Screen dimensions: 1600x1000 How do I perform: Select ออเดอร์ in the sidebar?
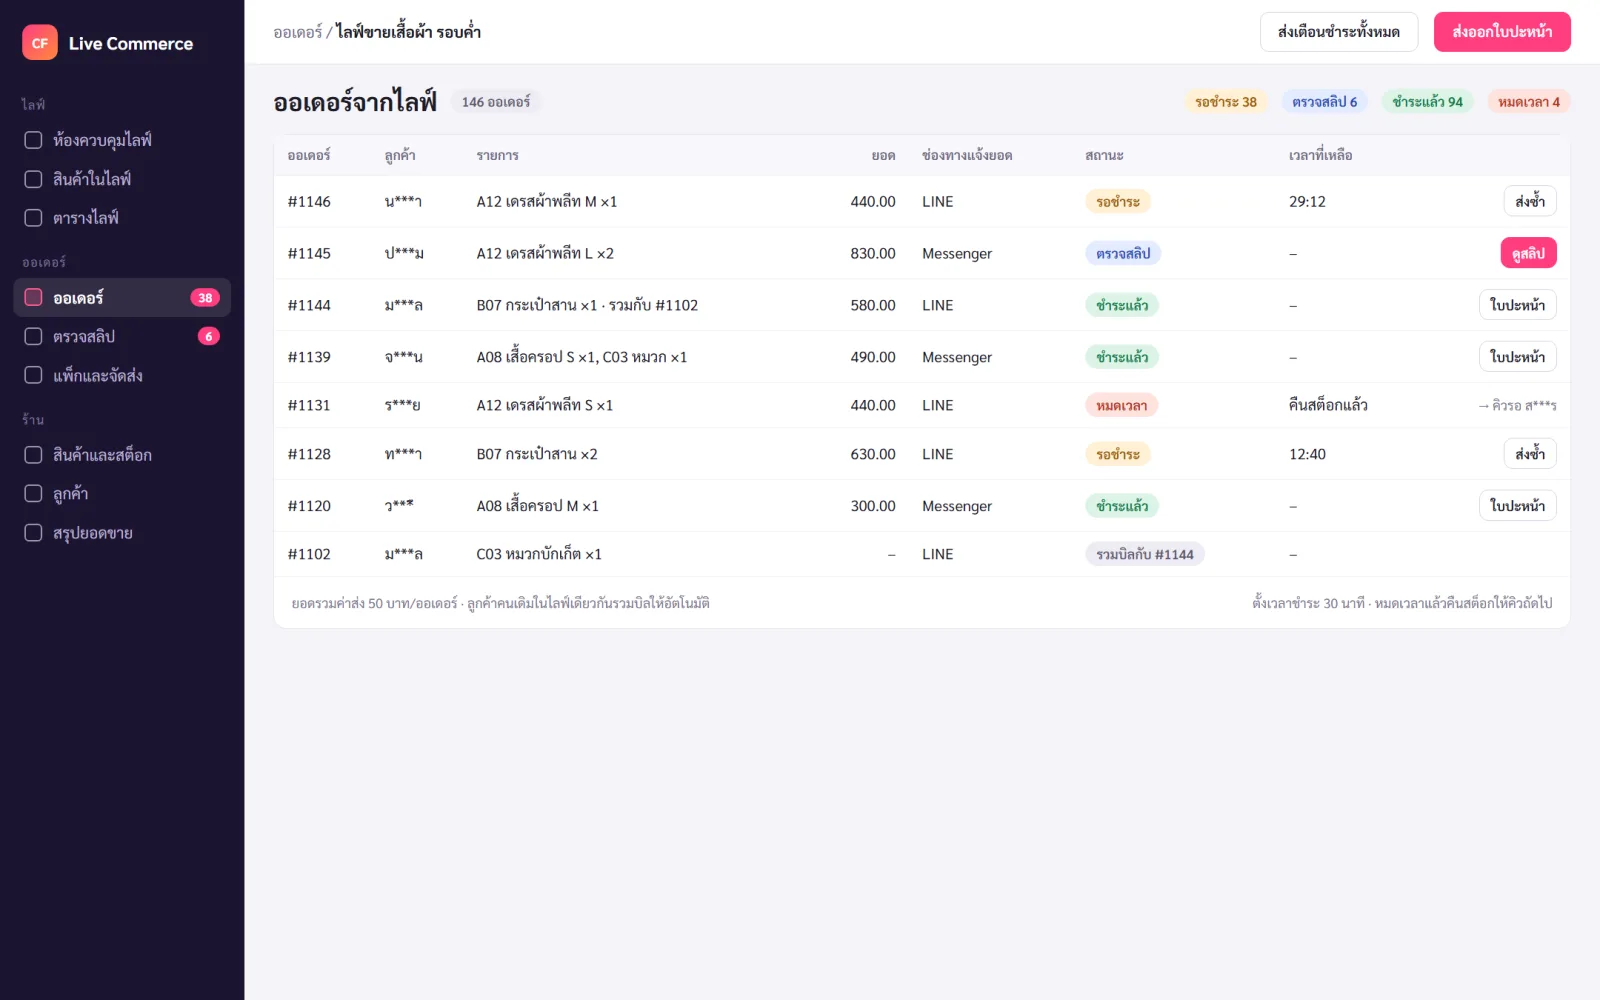point(122,297)
